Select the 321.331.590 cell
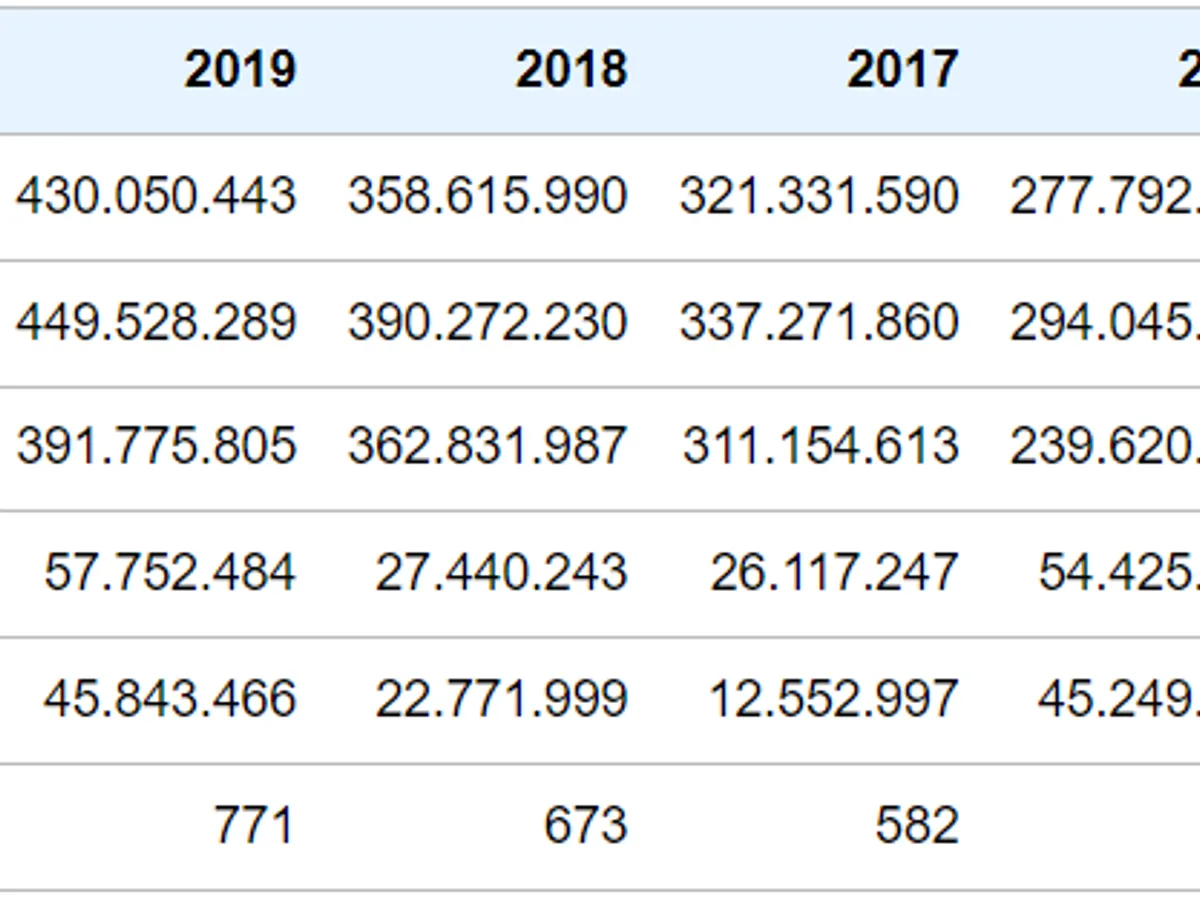The width and height of the screenshot is (1200, 900). (x=819, y=196)
